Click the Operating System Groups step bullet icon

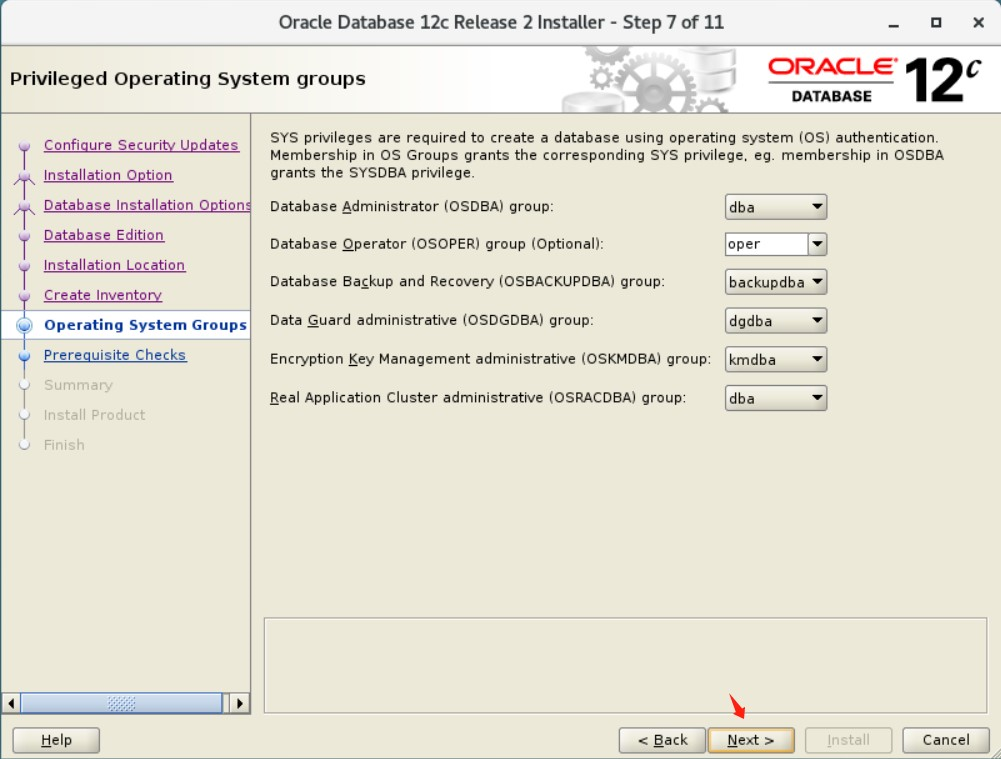[24, 326]
